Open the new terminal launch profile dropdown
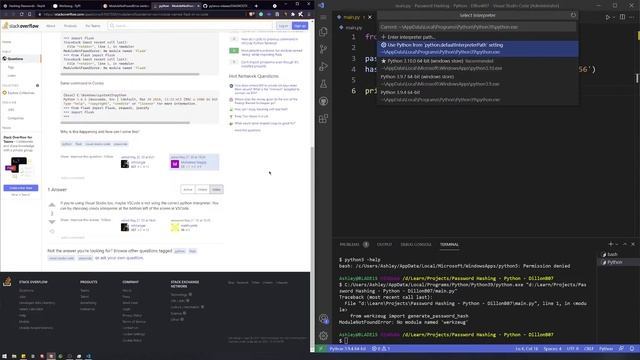Screen dimensions: 640x360 pyautogui.click(x=617, y=244)
